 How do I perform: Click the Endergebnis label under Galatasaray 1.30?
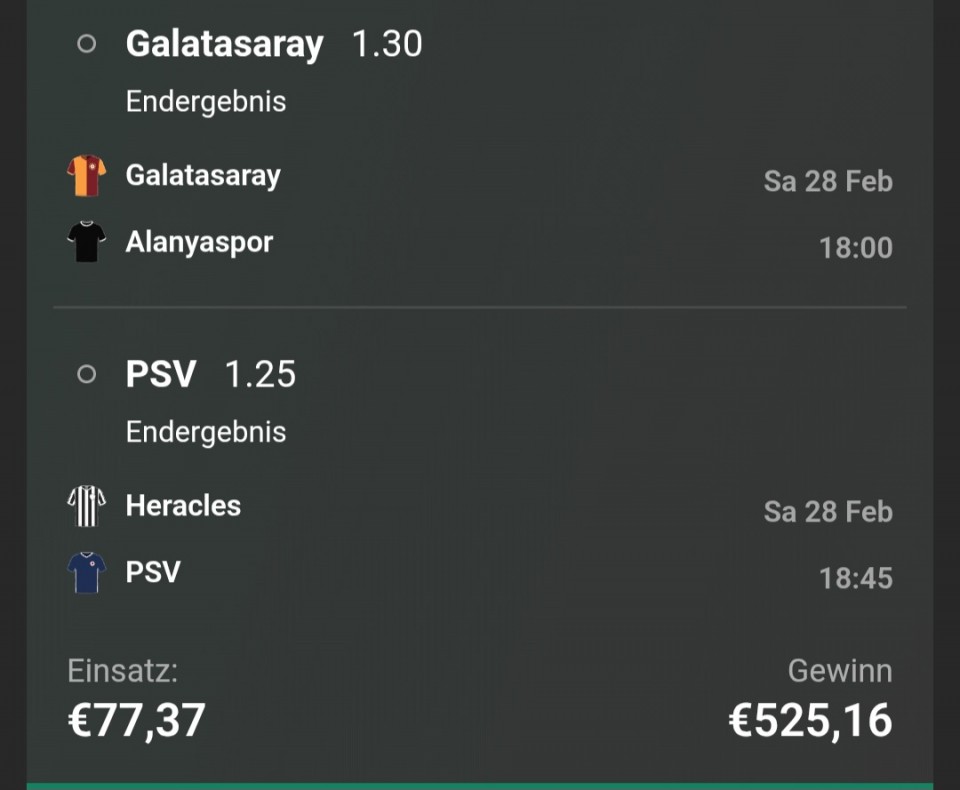[206, 102]
